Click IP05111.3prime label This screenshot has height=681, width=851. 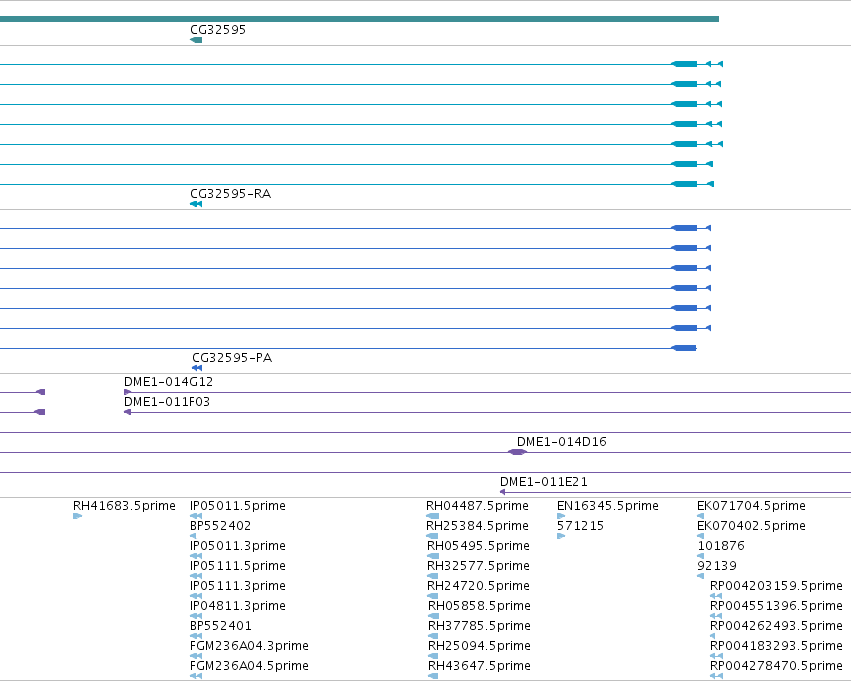pos(238,586)
